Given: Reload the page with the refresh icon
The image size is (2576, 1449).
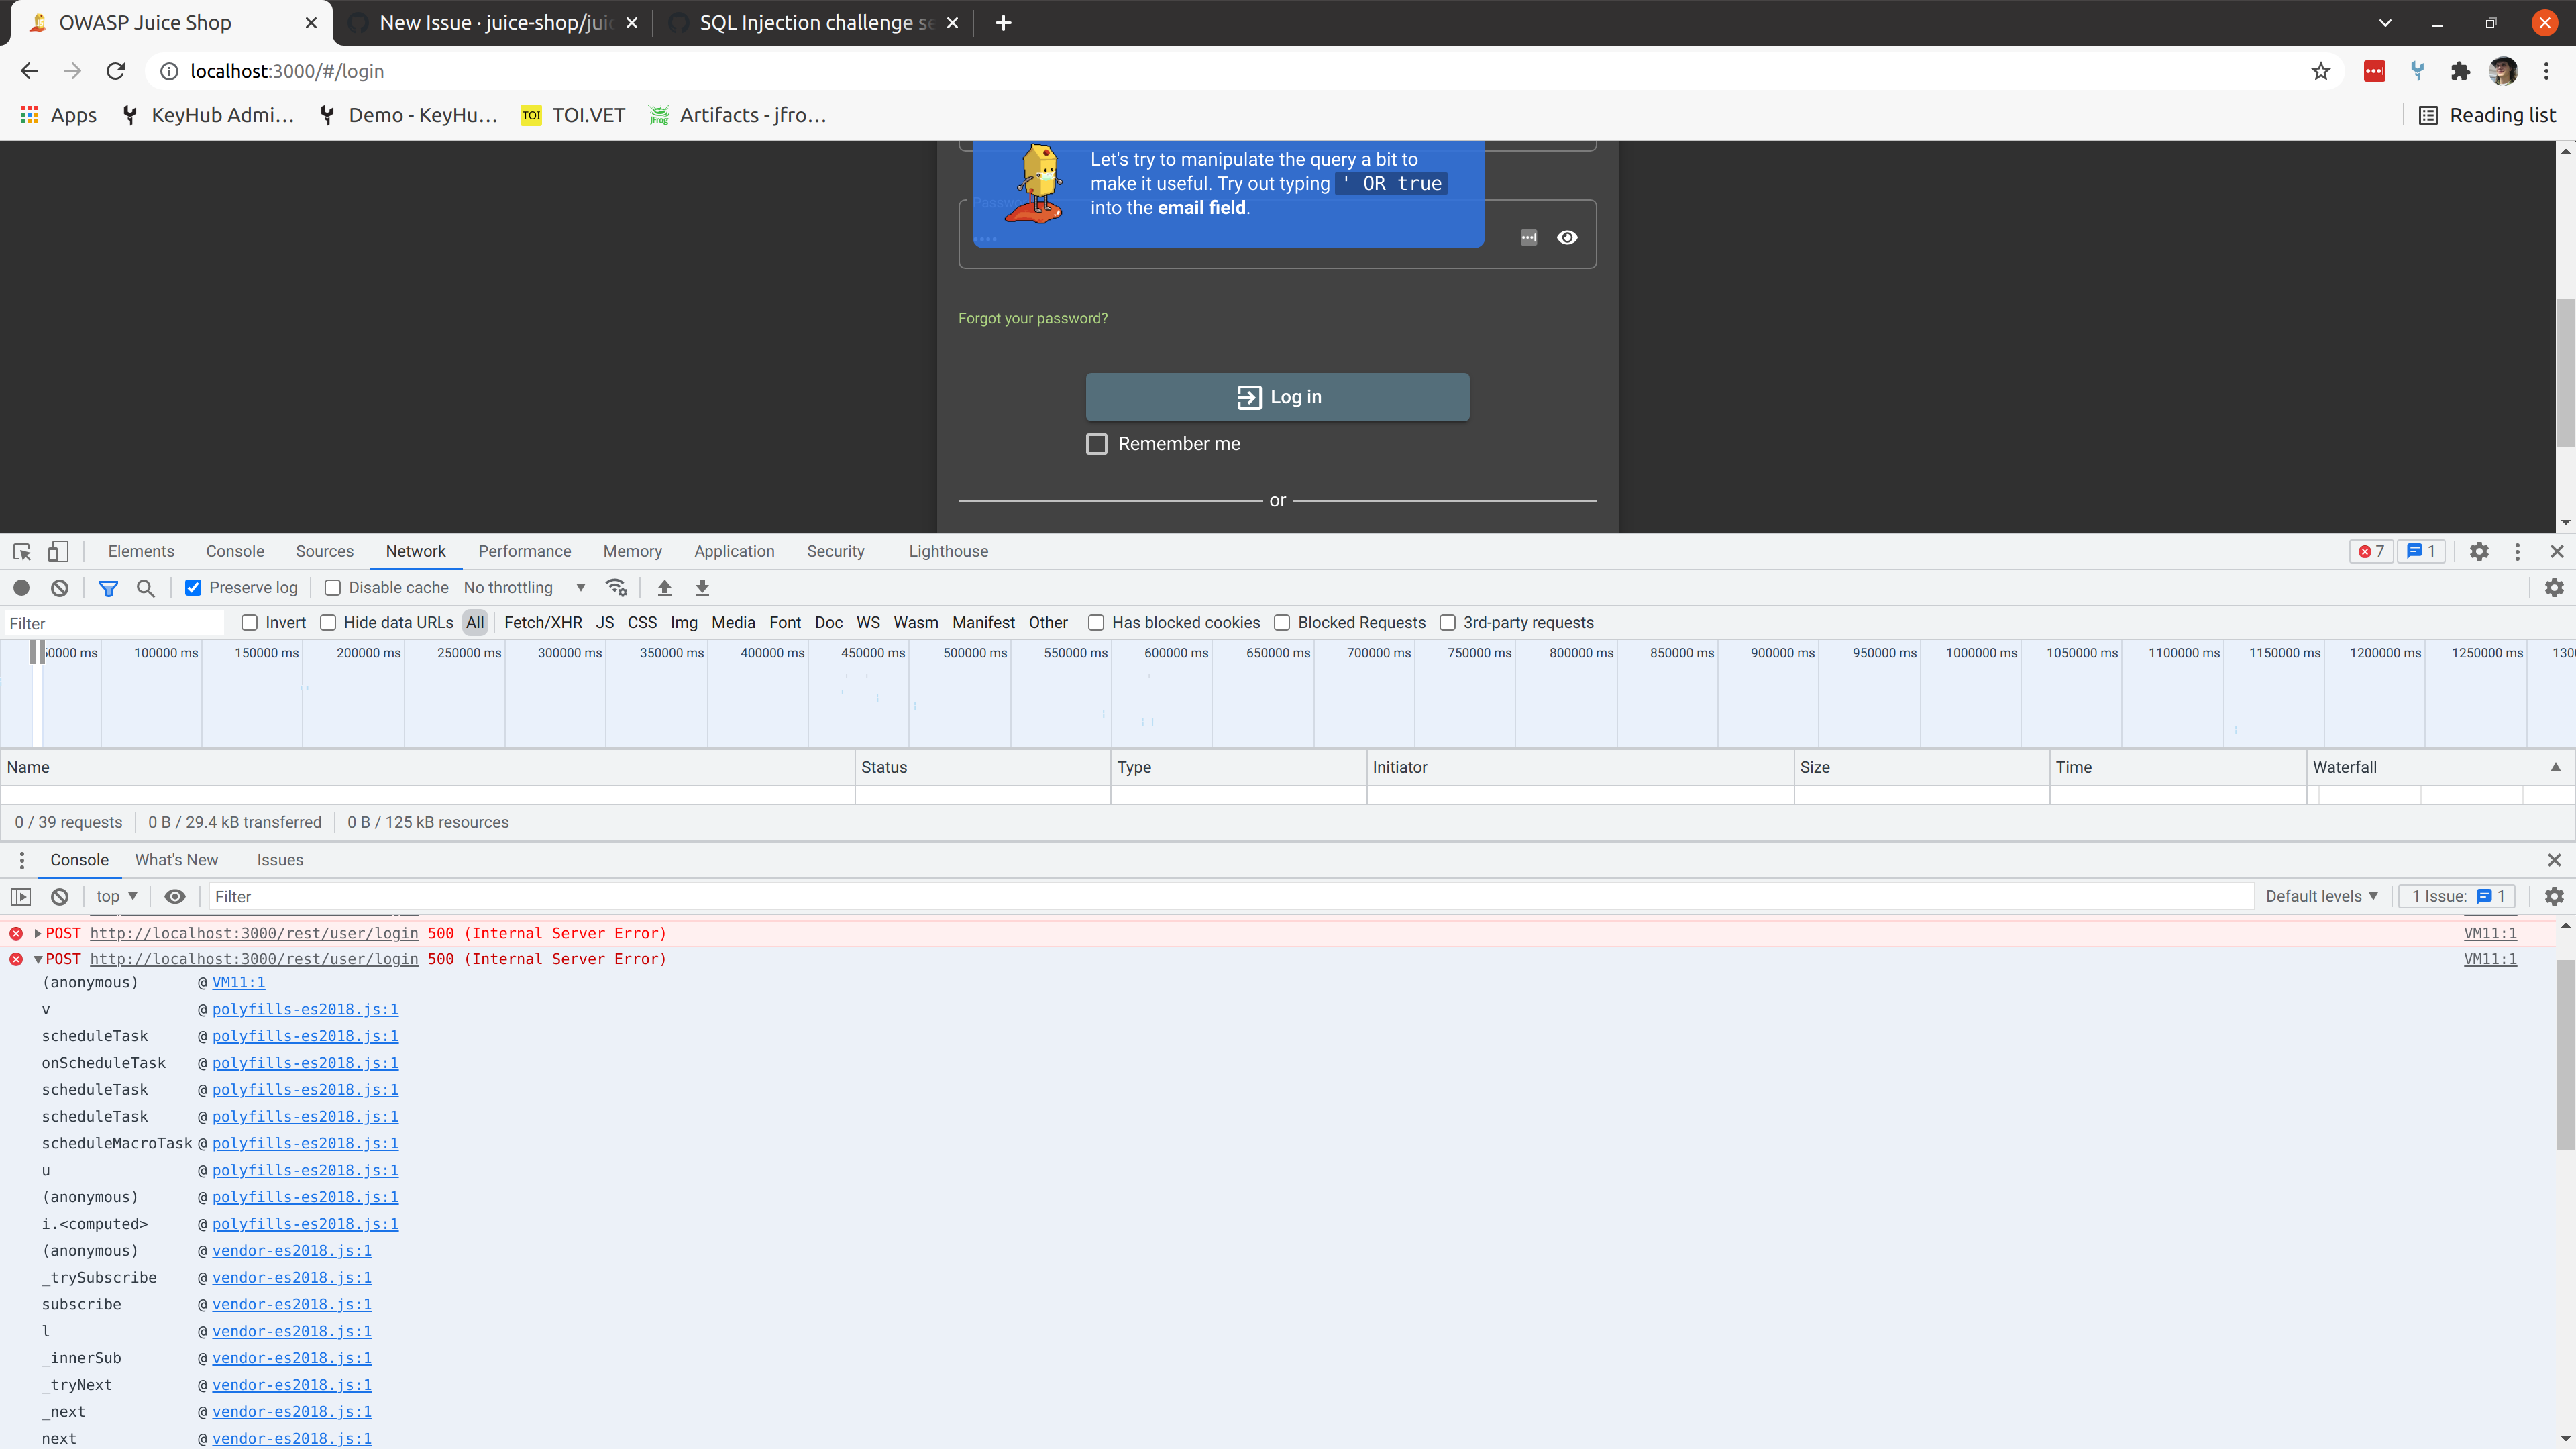Looking at the screenshot, I should (x=116, y=71).
